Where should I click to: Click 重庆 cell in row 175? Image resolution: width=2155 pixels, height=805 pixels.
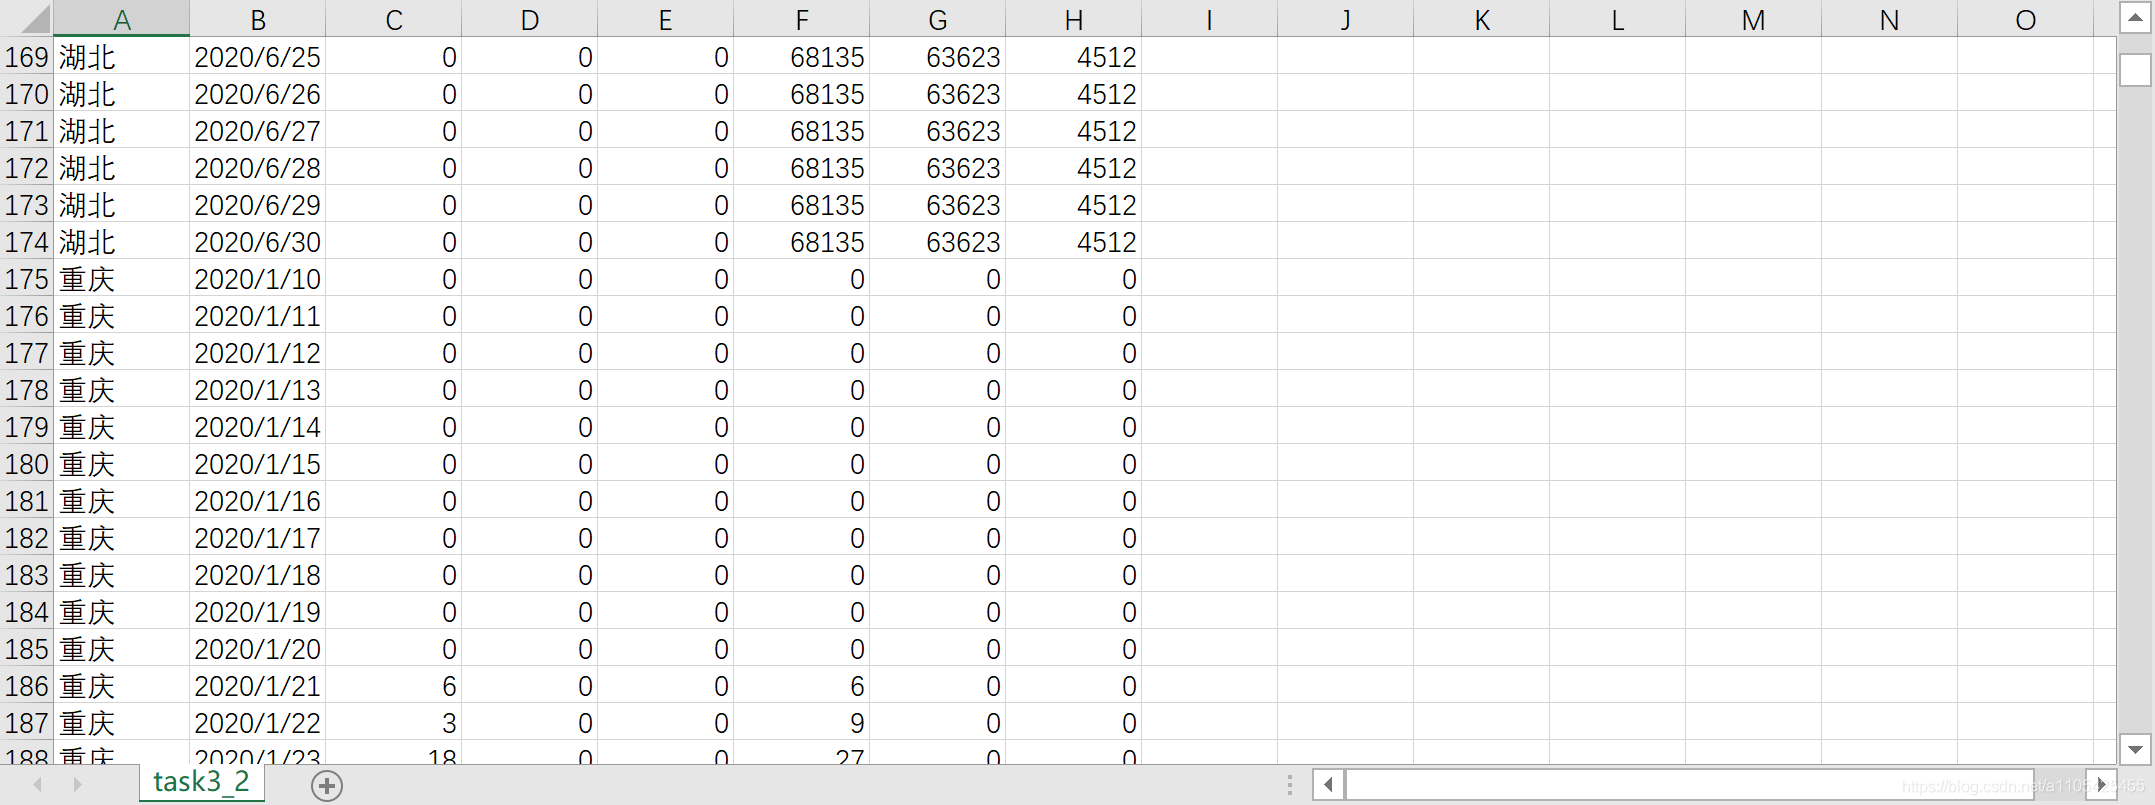[122, 279]
